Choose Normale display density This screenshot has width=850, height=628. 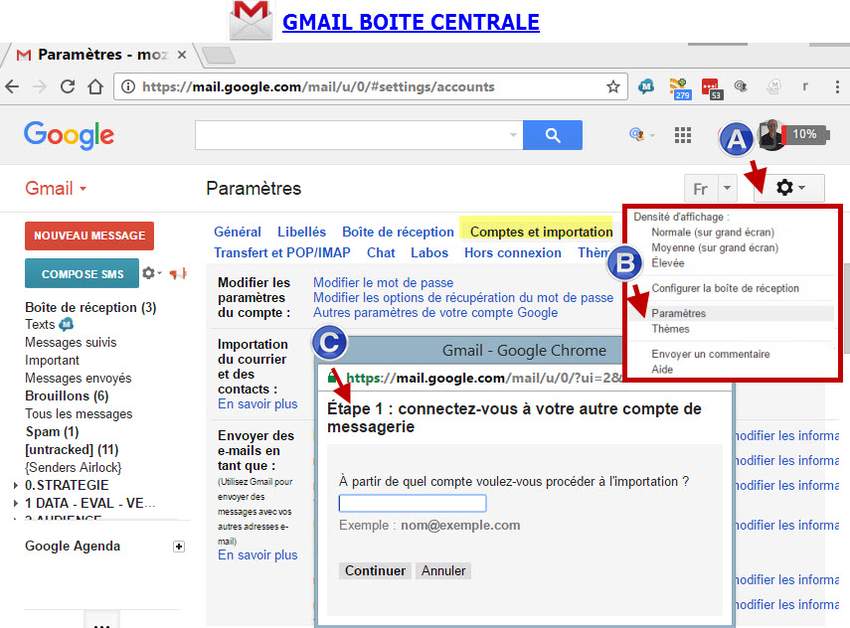pos(712,232)
